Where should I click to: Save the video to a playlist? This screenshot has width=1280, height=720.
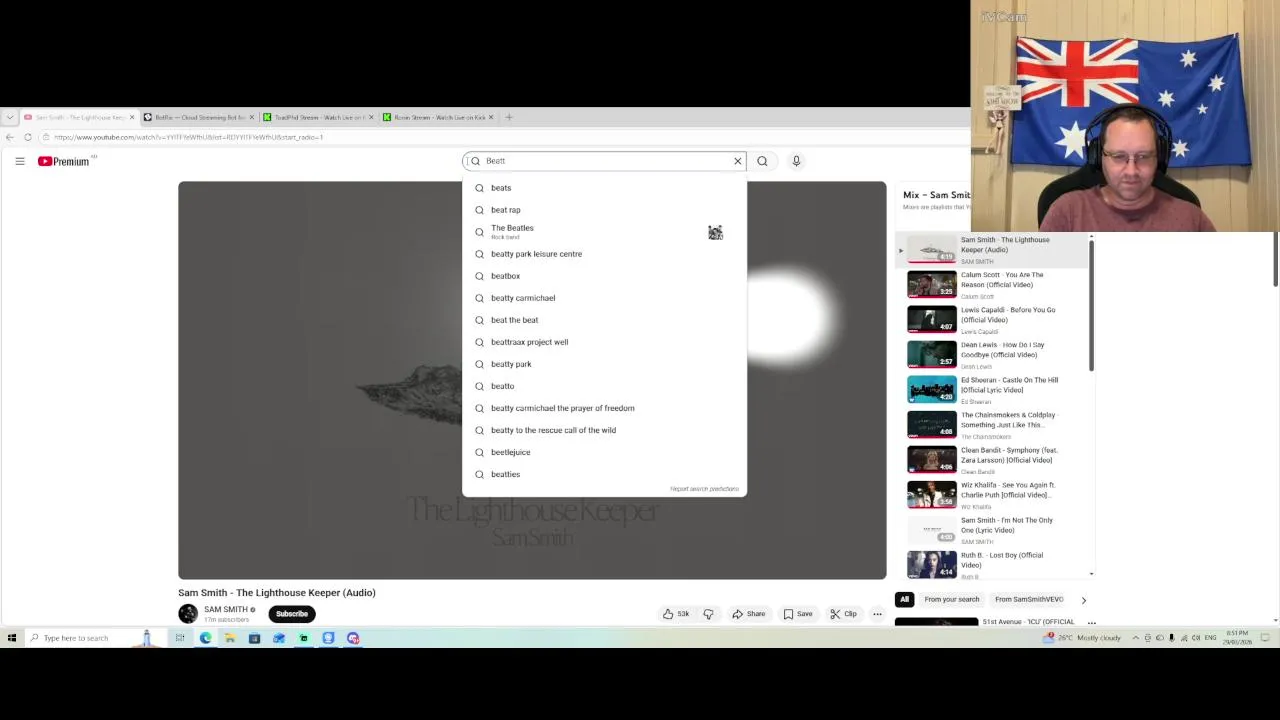798,614
